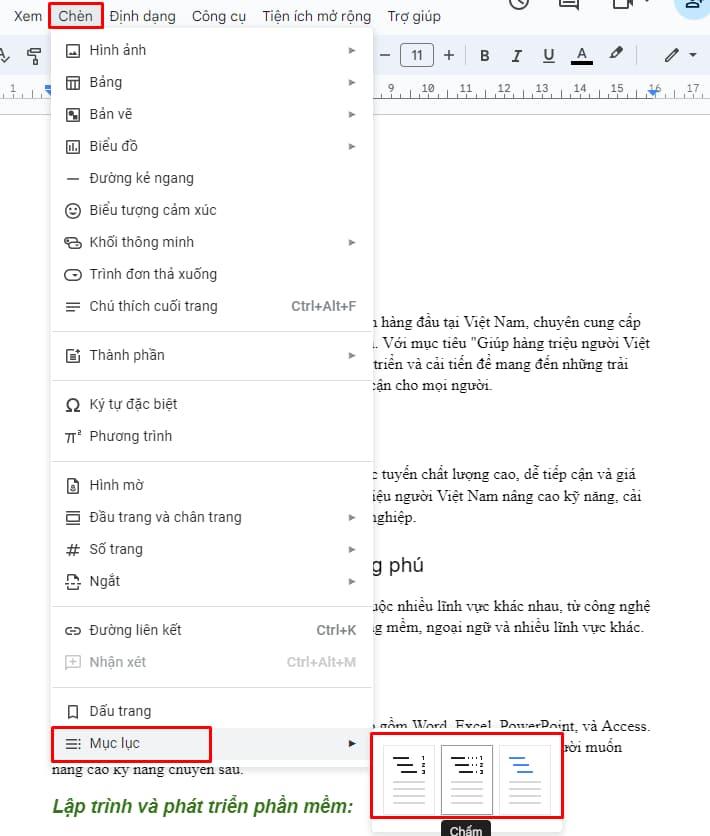Image resolution: width=710 pixels, height=836 pixels.
Task: Open the highlight color tool
Action: point(616,54)
